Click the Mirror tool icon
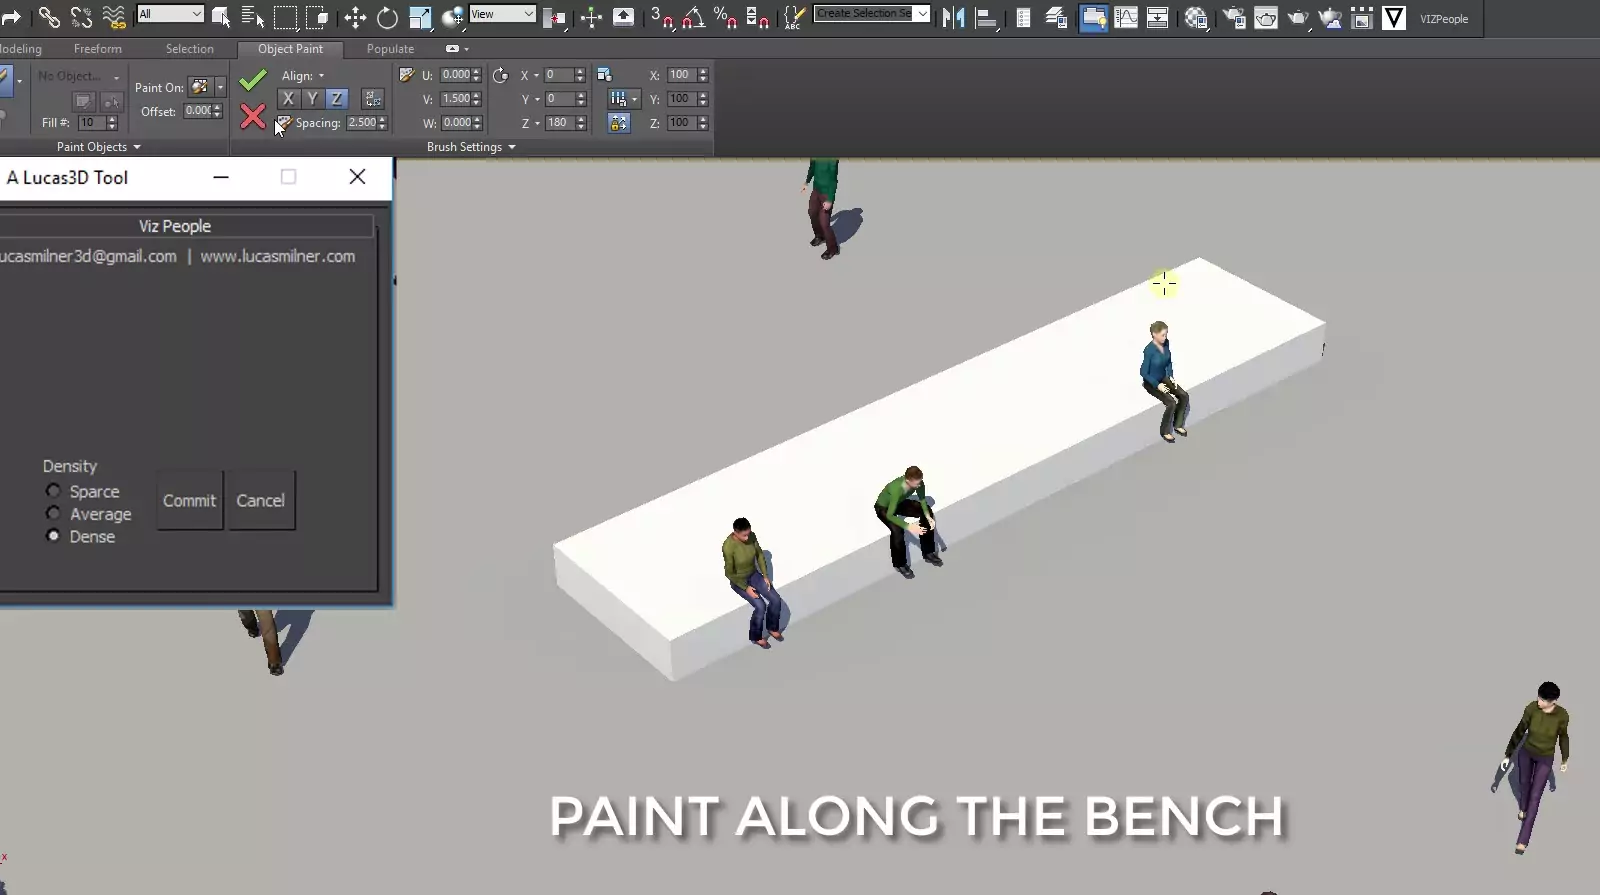The width and height of the screenshot is (1600, 895). click(953, 17)
